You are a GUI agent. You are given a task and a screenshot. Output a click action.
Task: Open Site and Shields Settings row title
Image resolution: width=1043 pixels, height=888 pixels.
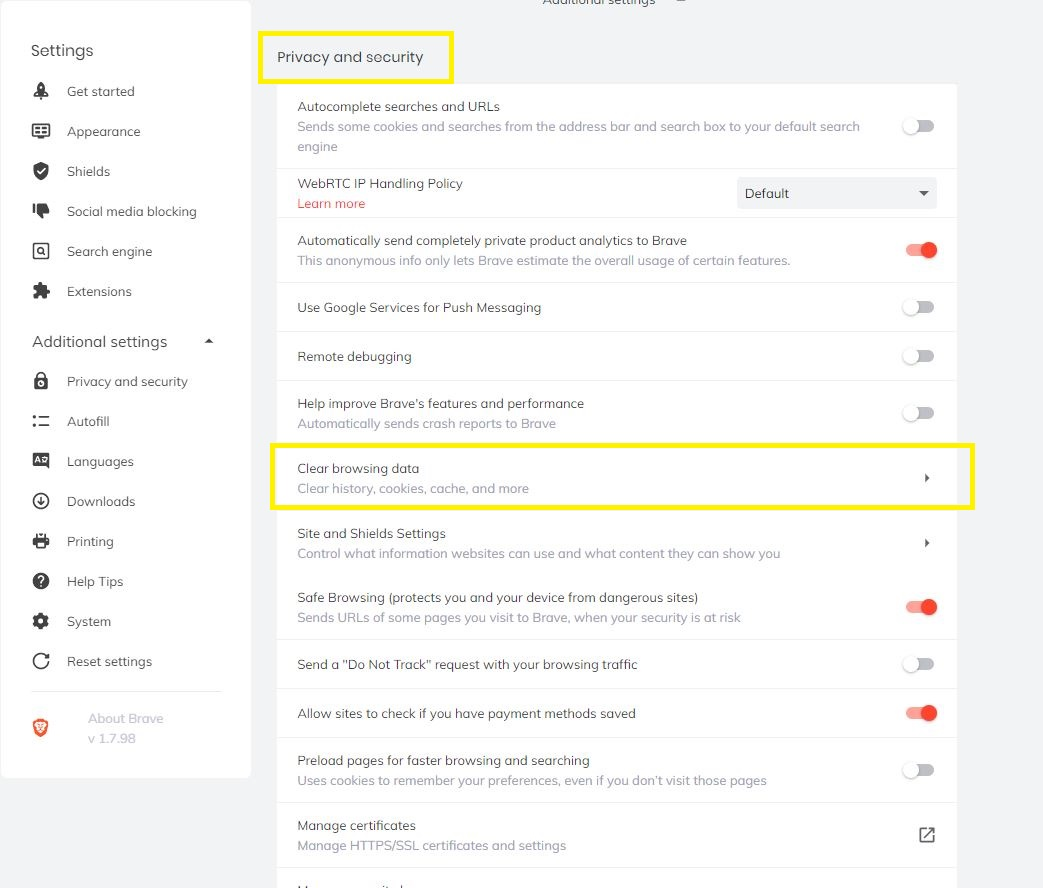(x=371, y=533)
